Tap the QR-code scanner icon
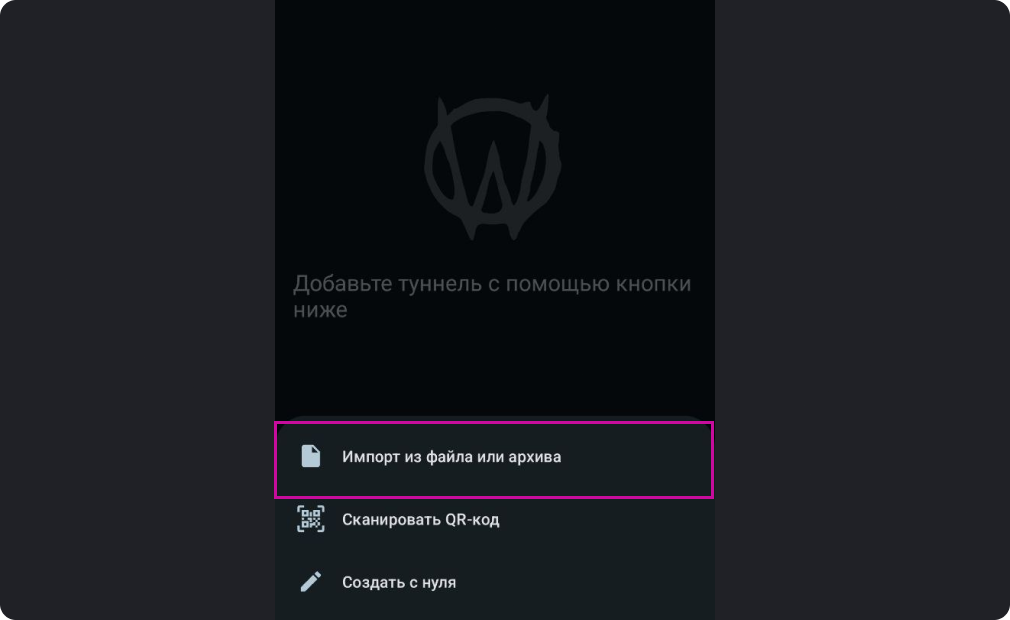 click(310, 519)
